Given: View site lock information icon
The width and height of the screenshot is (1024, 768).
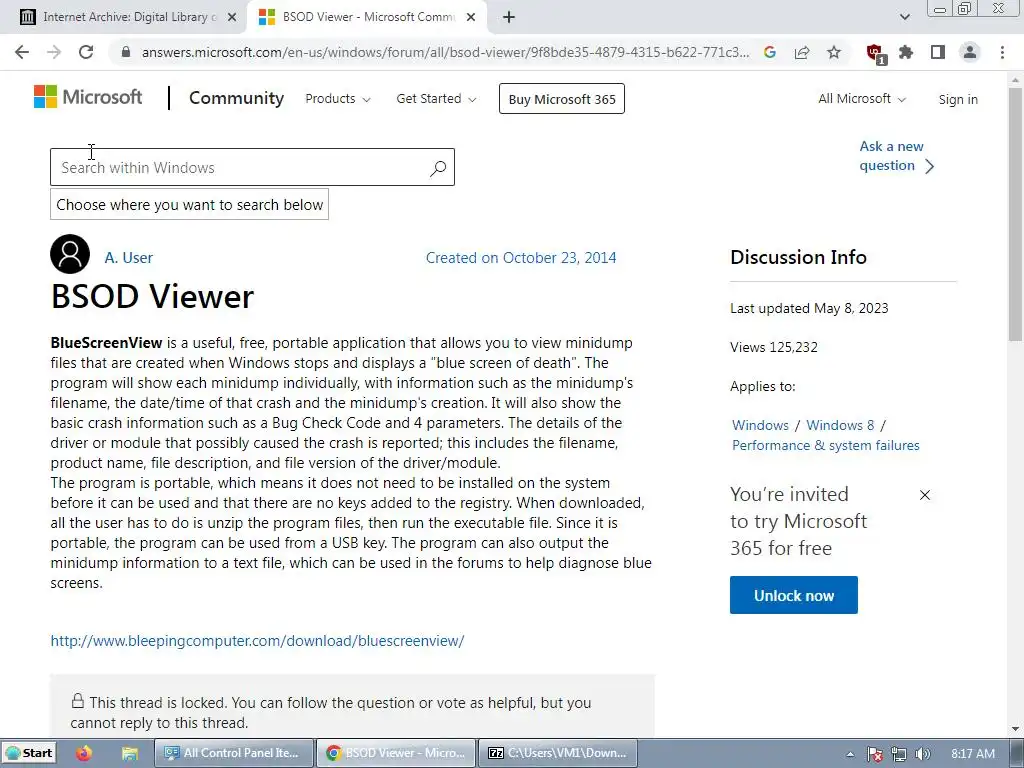Looking at the screenshot, I should 126,52.
